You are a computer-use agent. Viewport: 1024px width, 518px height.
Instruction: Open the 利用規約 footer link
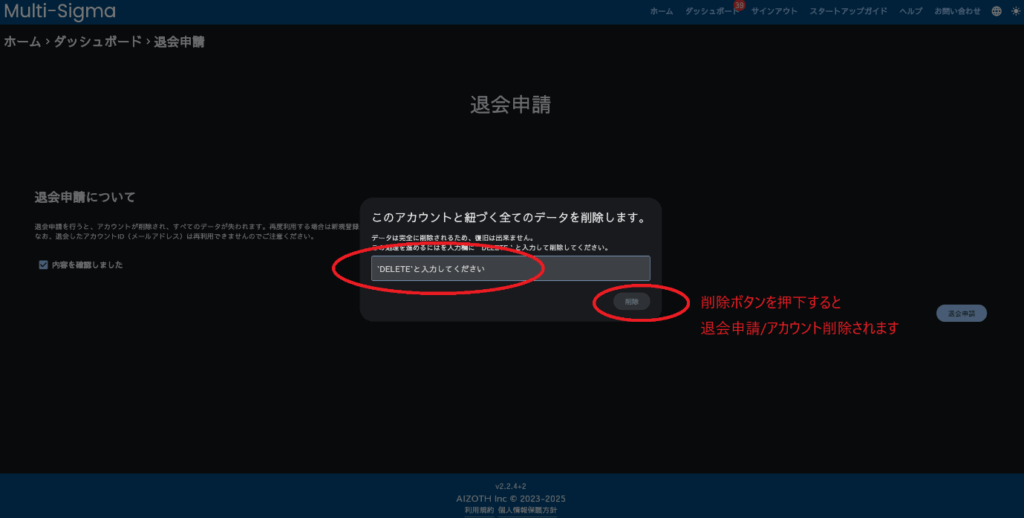tap(479, 510)
